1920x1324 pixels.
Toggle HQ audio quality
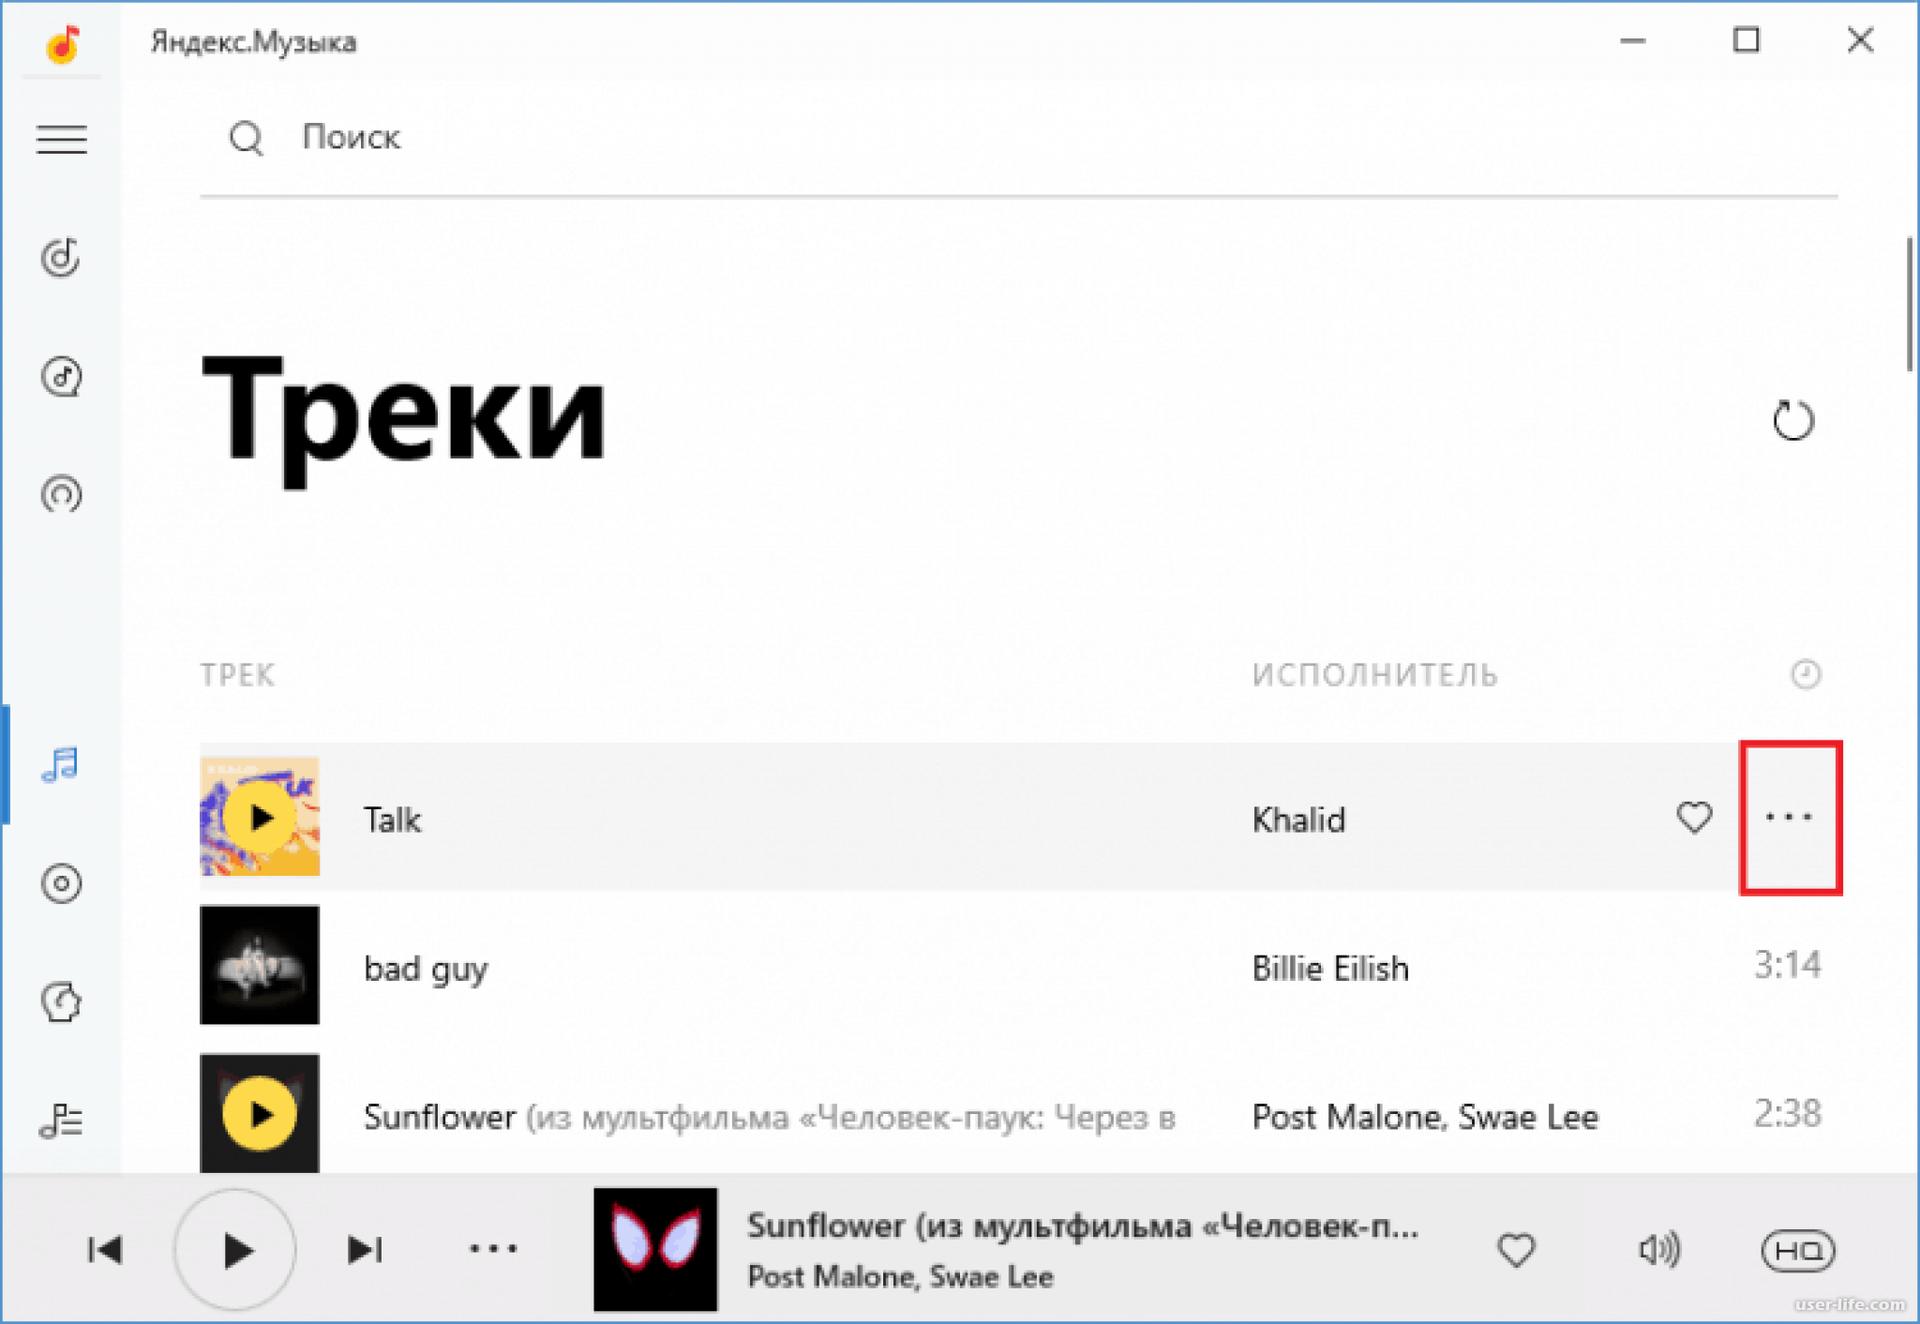pyautogui.click(x=1797, y=1250)
